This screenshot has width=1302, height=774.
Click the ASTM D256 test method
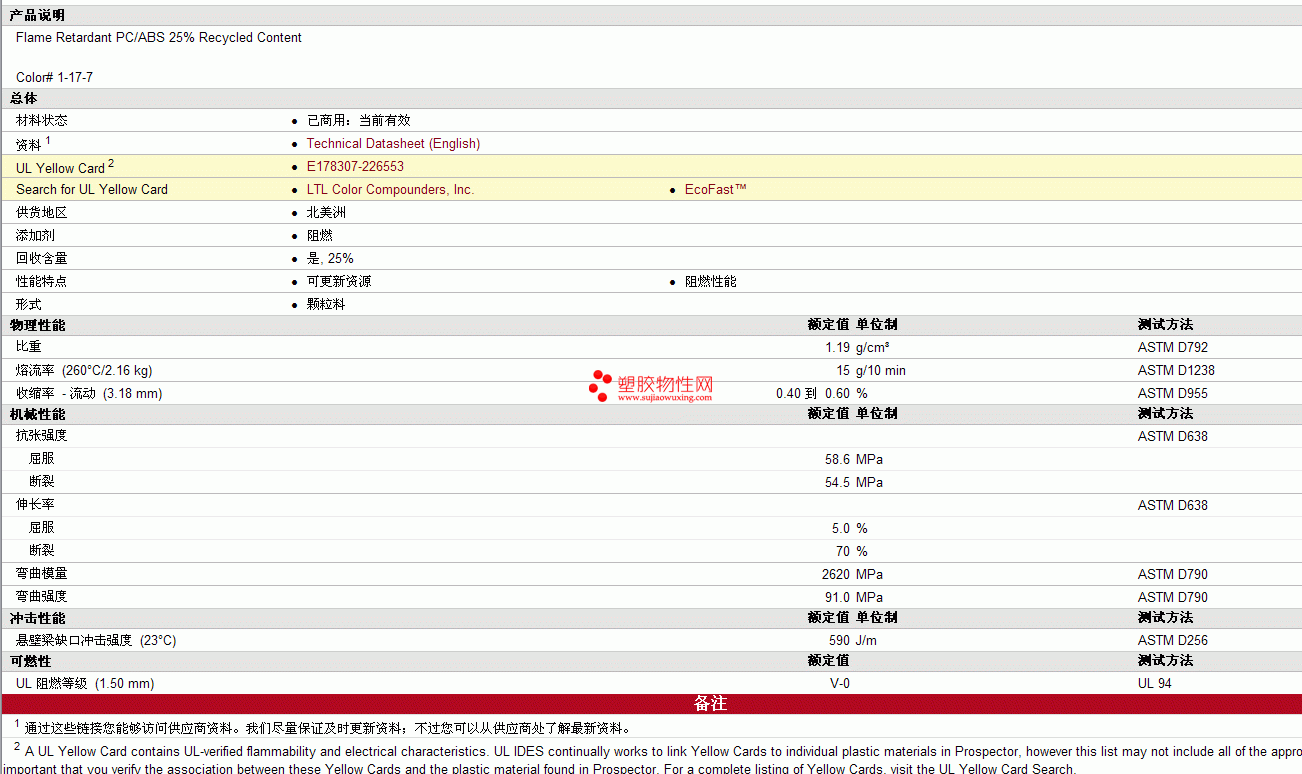click(1173, 641)
